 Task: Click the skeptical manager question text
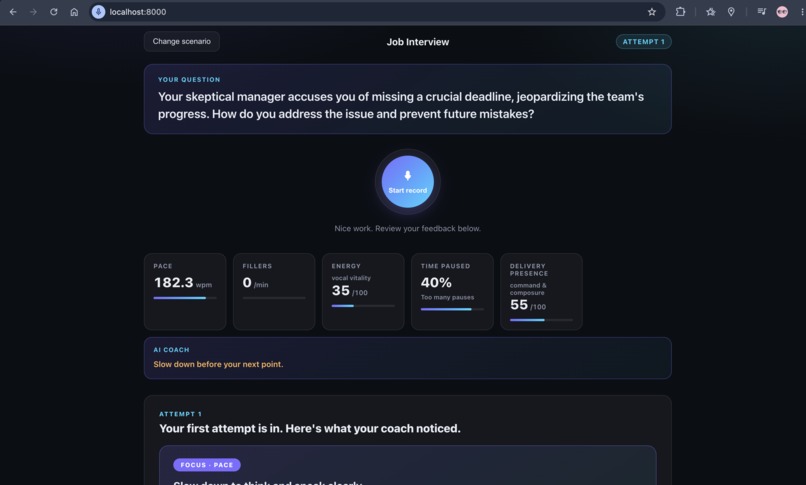[x=401, y=105]
